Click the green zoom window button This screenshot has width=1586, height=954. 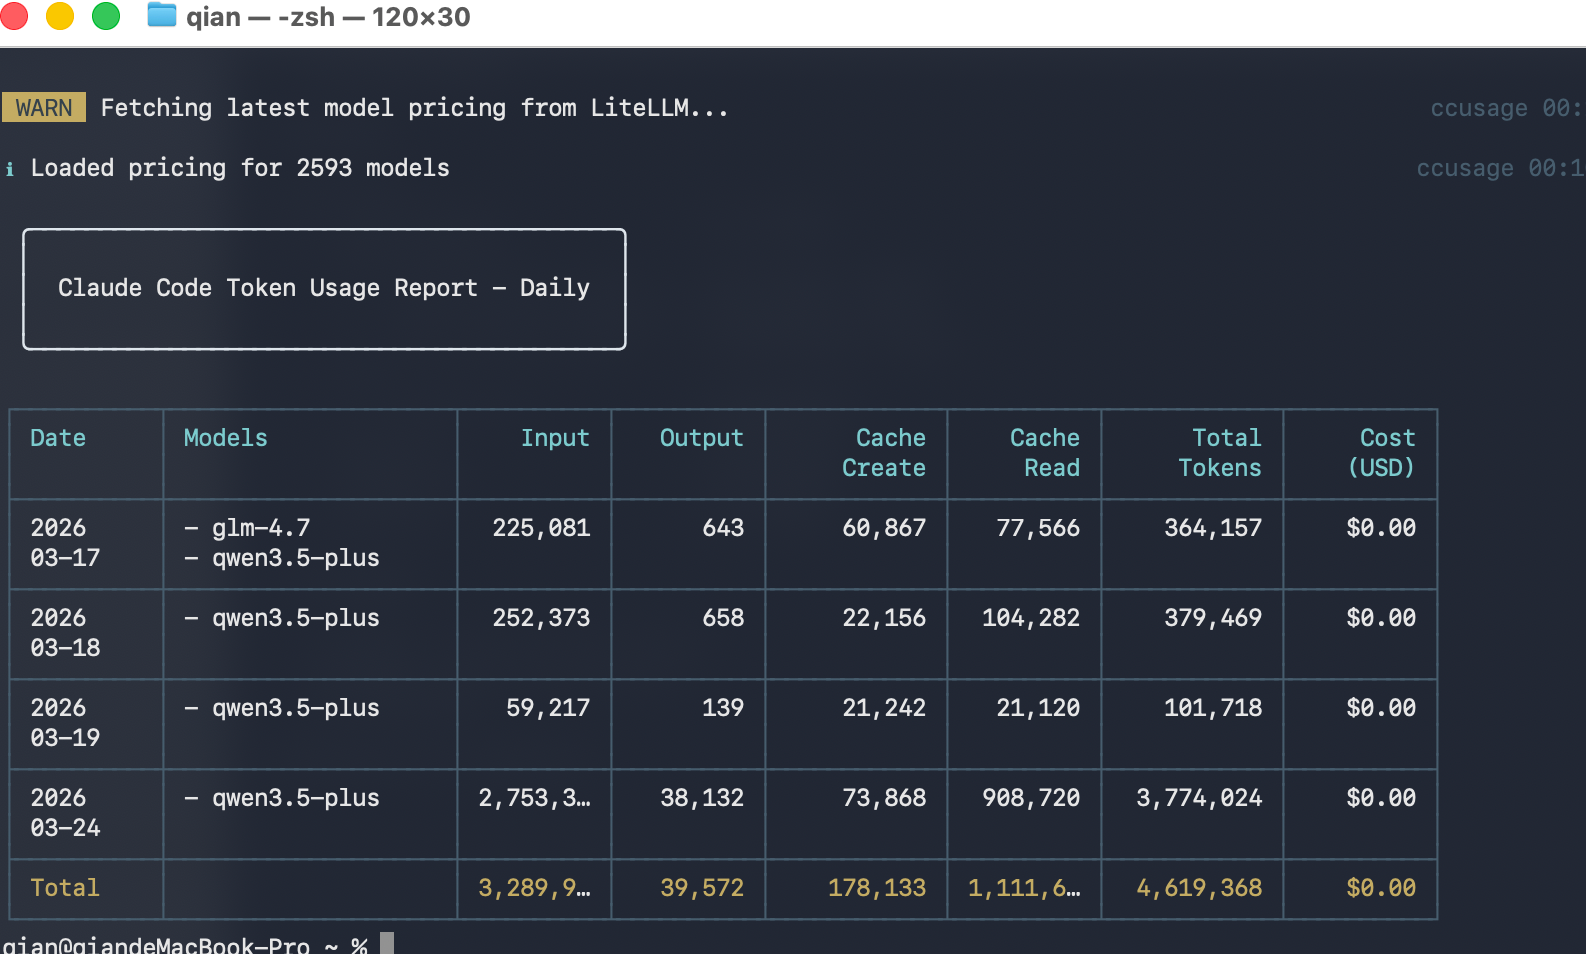[x=106, y=16]
